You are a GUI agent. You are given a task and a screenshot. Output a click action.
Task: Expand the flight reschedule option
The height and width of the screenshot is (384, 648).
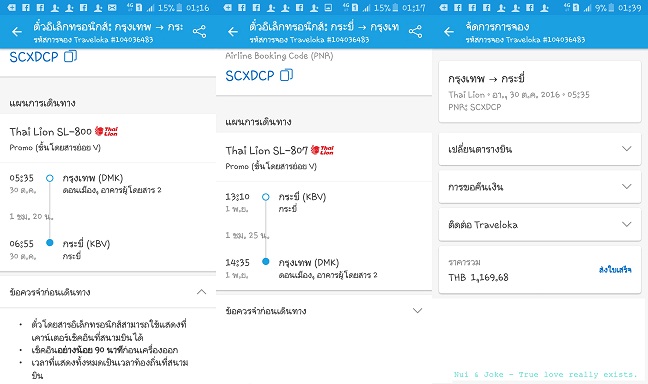point(540,149)
